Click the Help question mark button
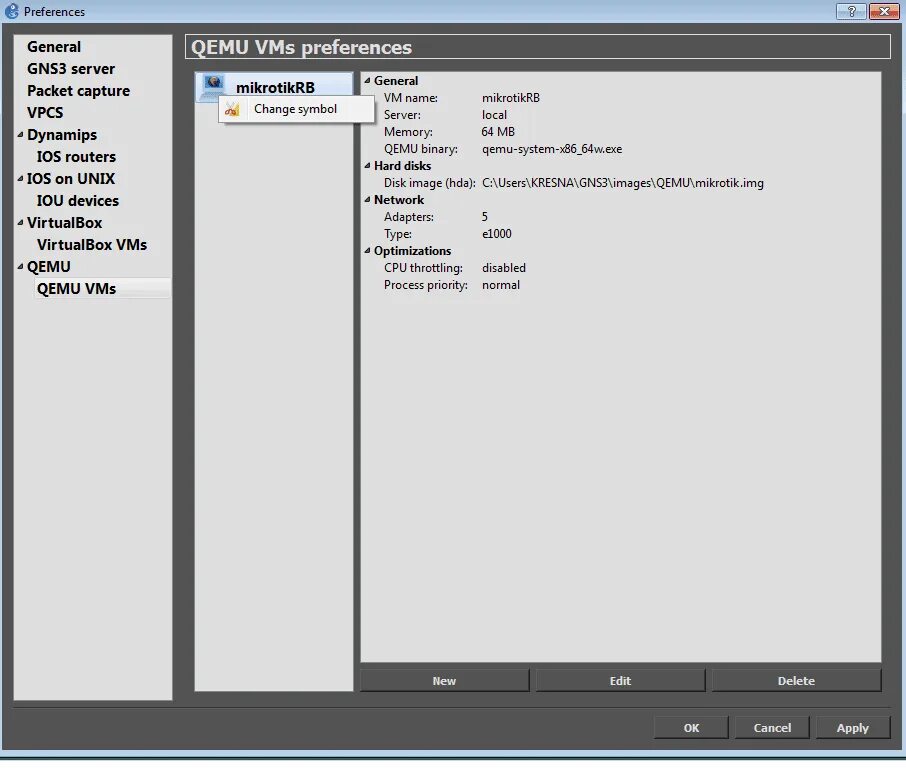Image resolution: width=906 pixels, height=768 pixels. tap(851, 11)
